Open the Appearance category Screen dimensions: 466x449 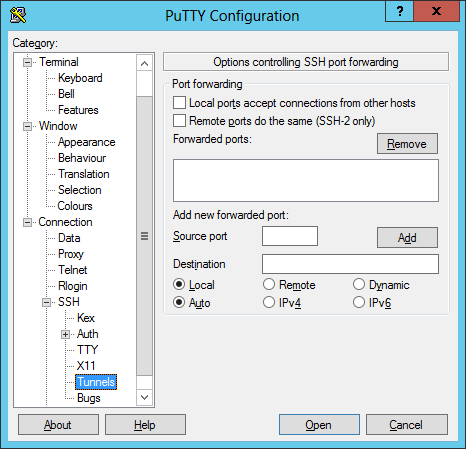pos(87,142)
